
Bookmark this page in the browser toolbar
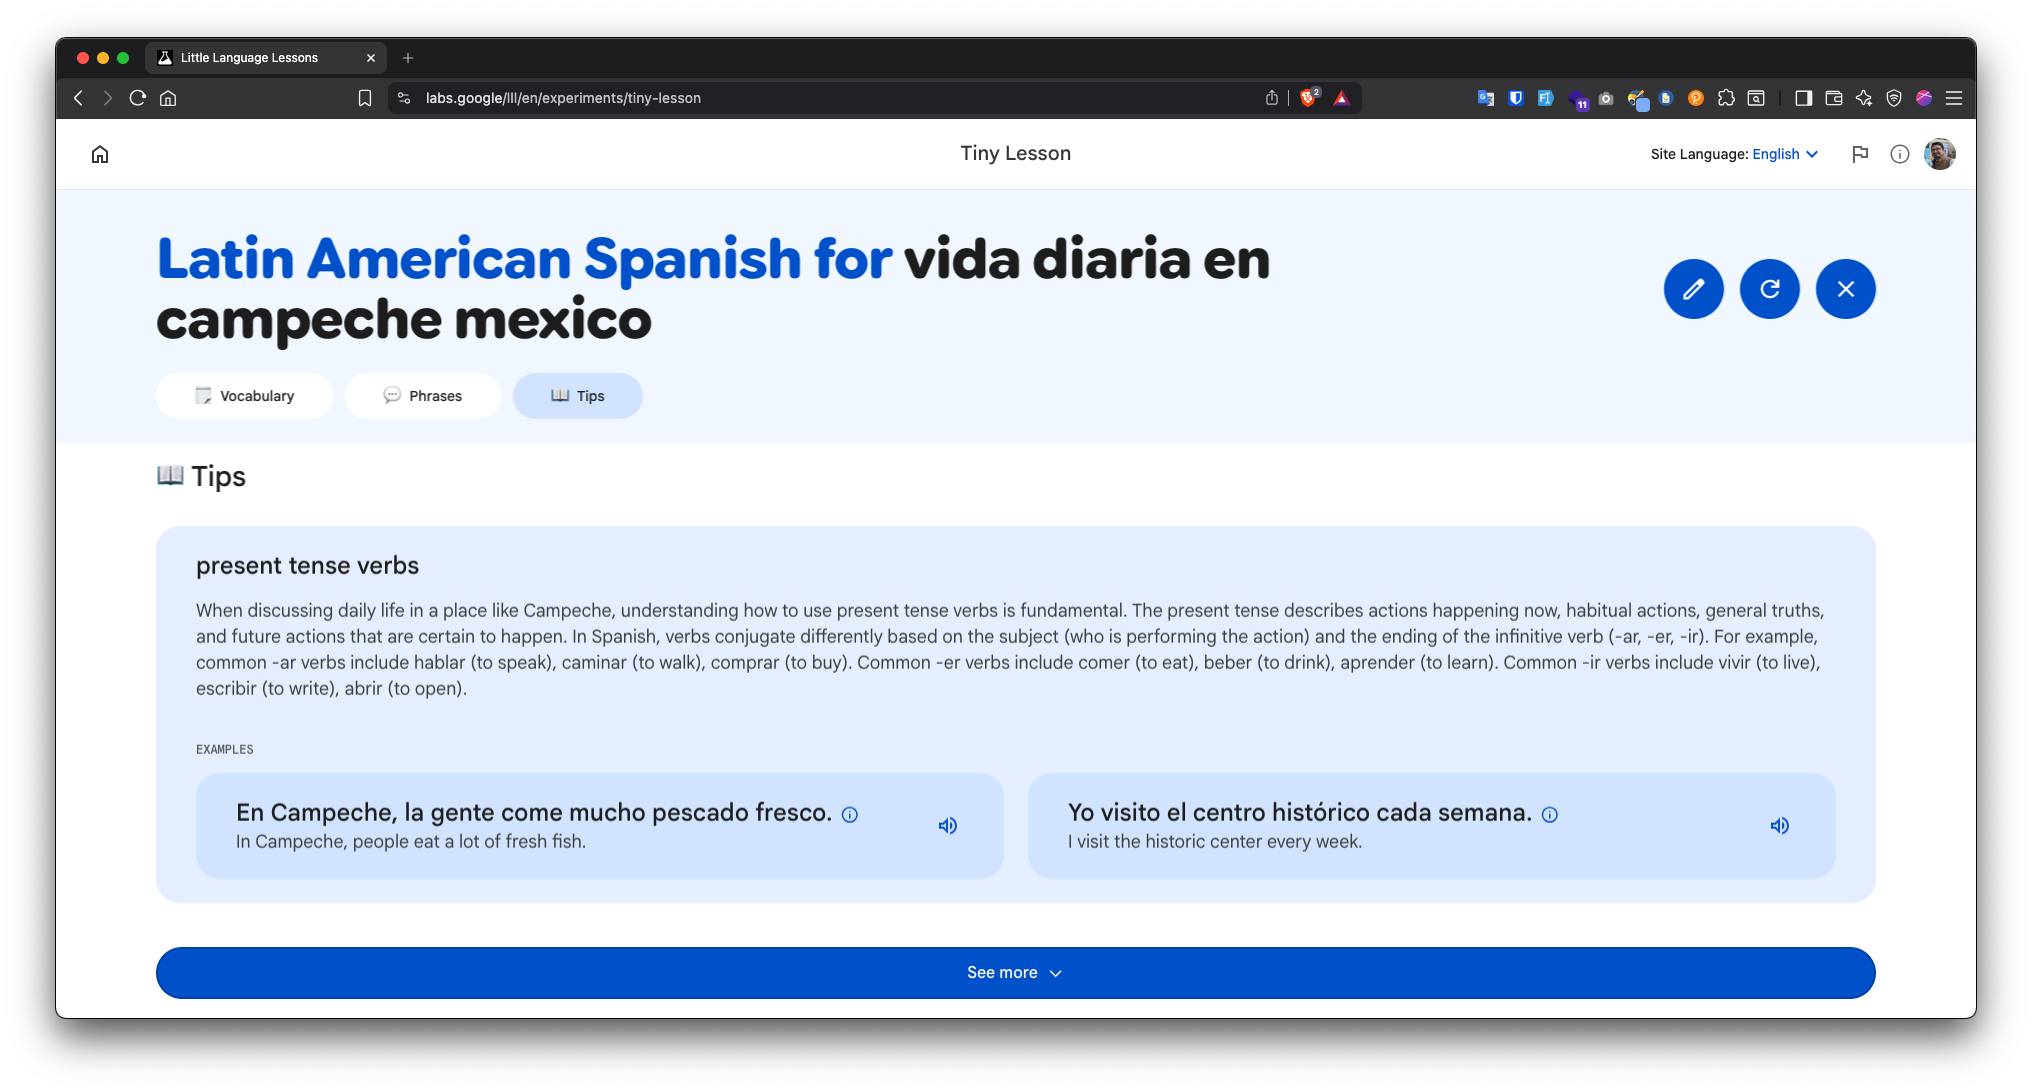(x=365, y=98)
